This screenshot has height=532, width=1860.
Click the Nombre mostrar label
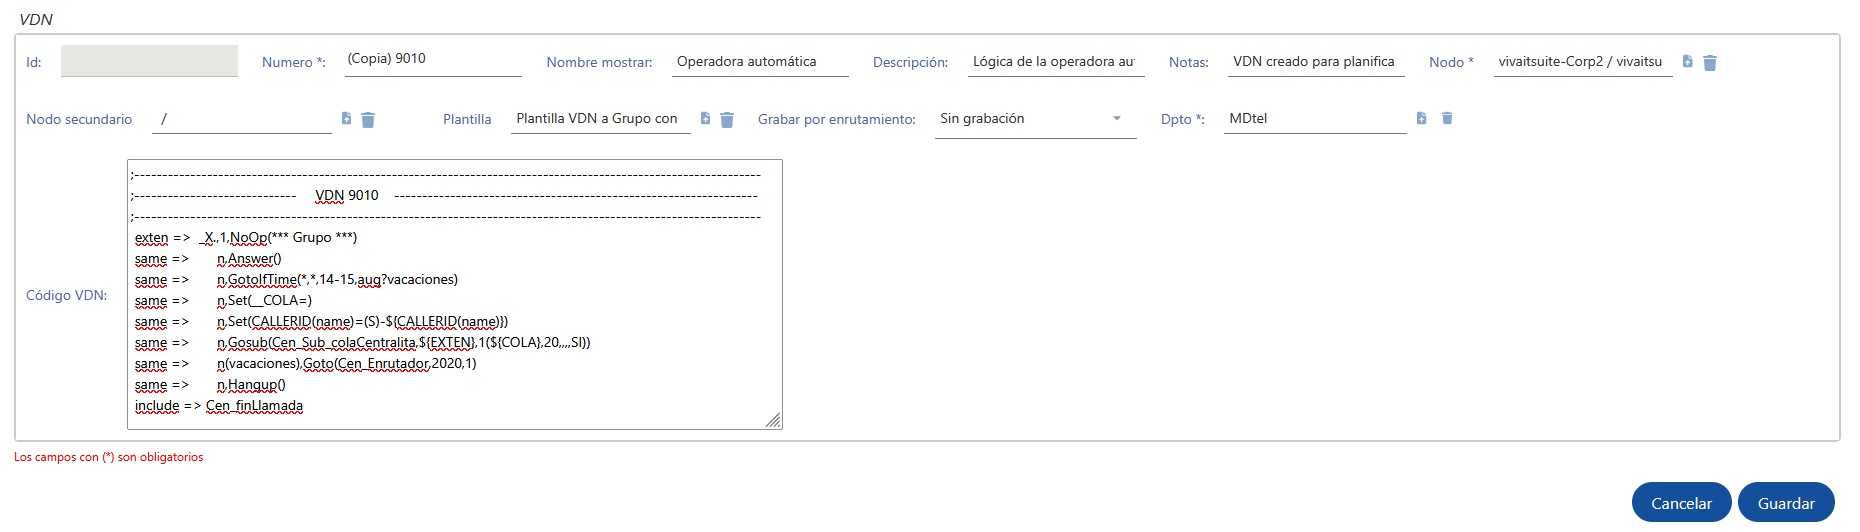pos(599,62)
